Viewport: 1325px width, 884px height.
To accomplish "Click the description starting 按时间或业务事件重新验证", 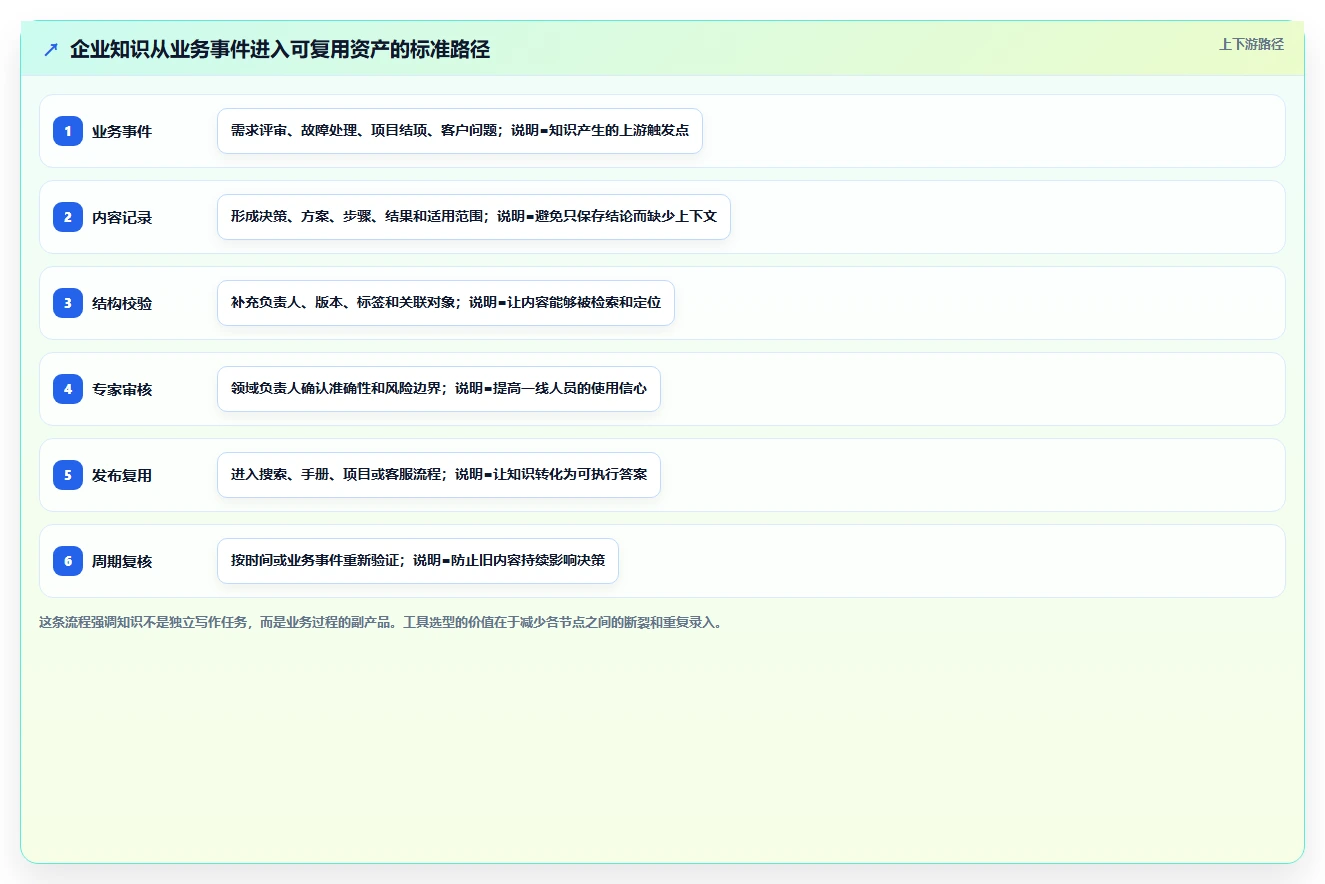I will pos(418,561).
